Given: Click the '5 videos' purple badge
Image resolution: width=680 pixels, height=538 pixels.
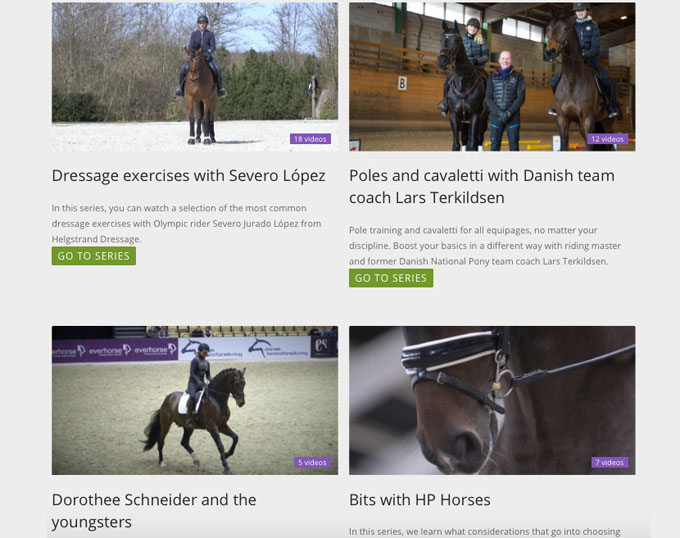Looking at the screenshot, I should pos(312,462).
